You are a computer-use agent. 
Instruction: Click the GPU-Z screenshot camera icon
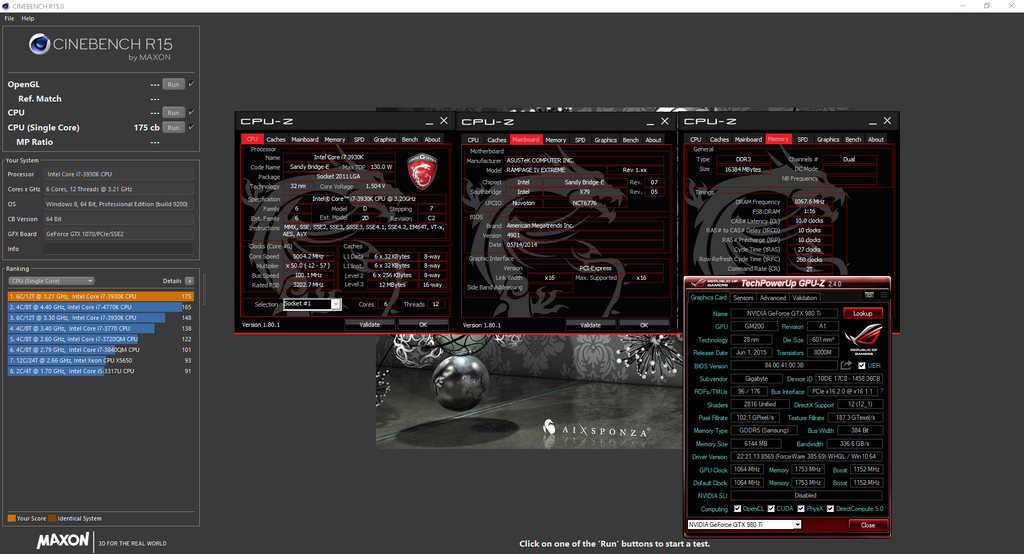coord(869,295)
